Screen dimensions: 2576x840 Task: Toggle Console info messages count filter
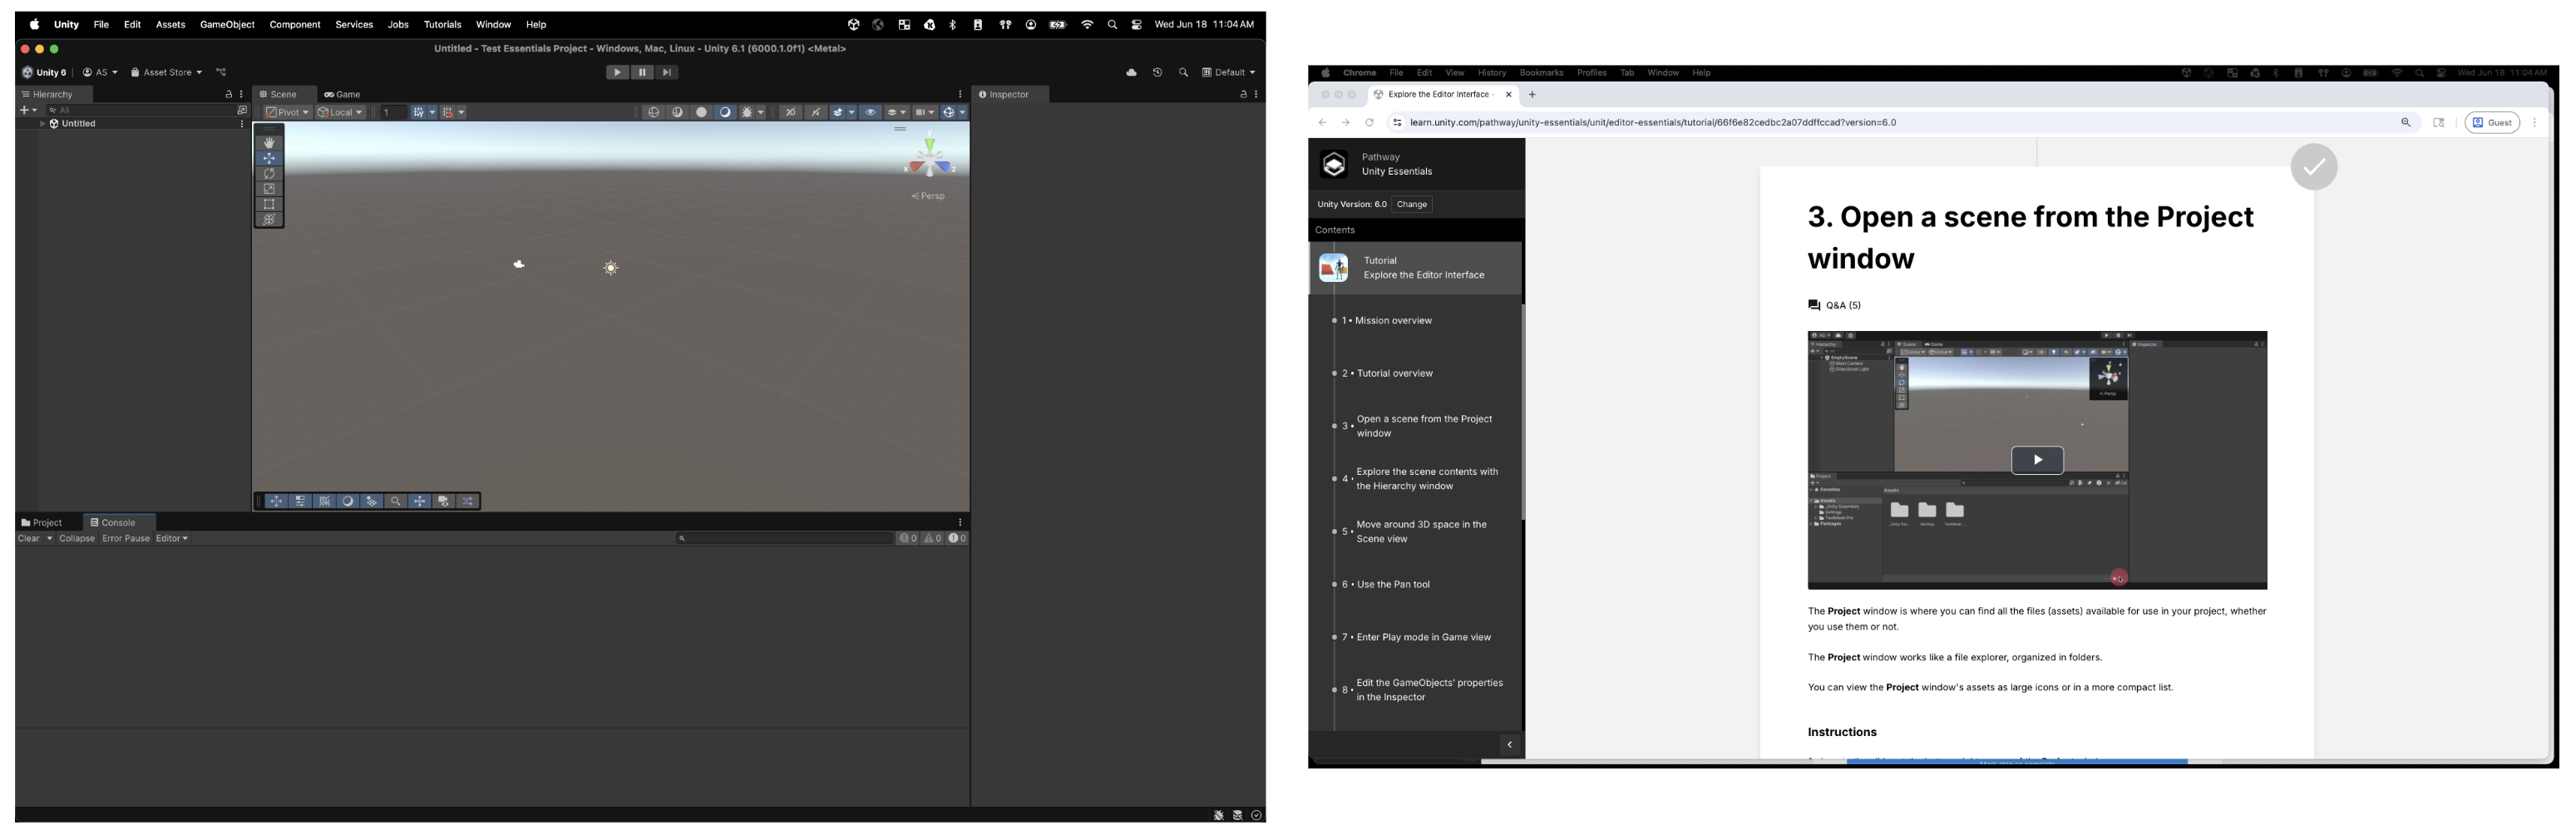(x=908, y=538)
